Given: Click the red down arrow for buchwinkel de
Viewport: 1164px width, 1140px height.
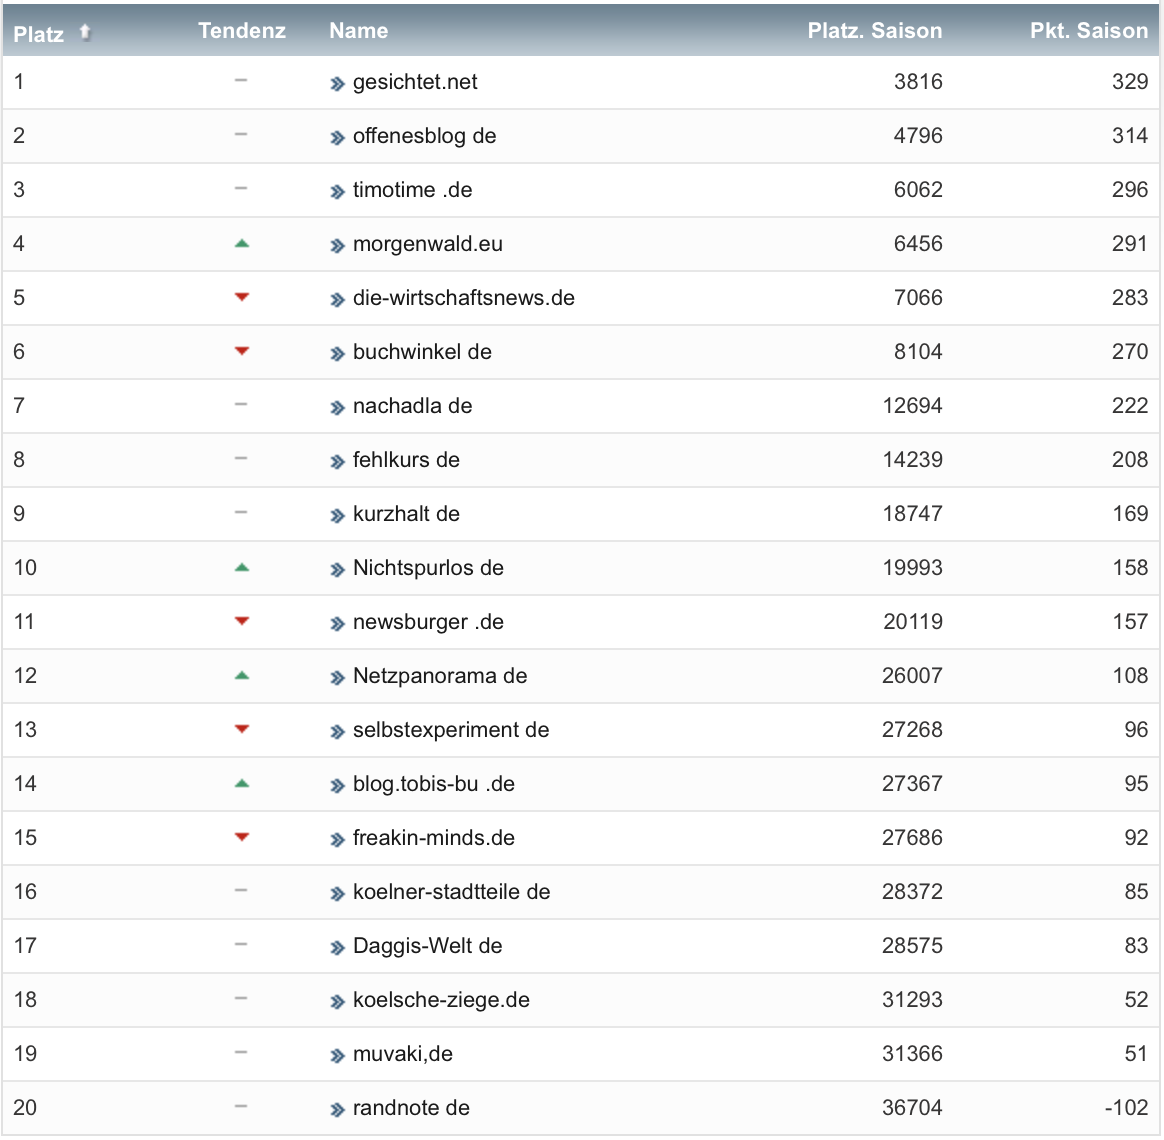Looking at the screenshot, I should tap(241, 351).
